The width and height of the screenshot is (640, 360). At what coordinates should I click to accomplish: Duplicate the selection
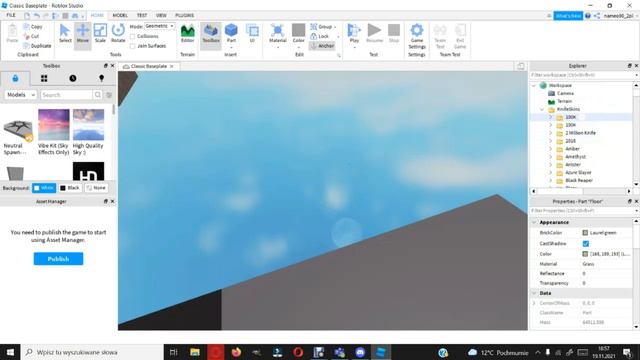coord(37,46)
